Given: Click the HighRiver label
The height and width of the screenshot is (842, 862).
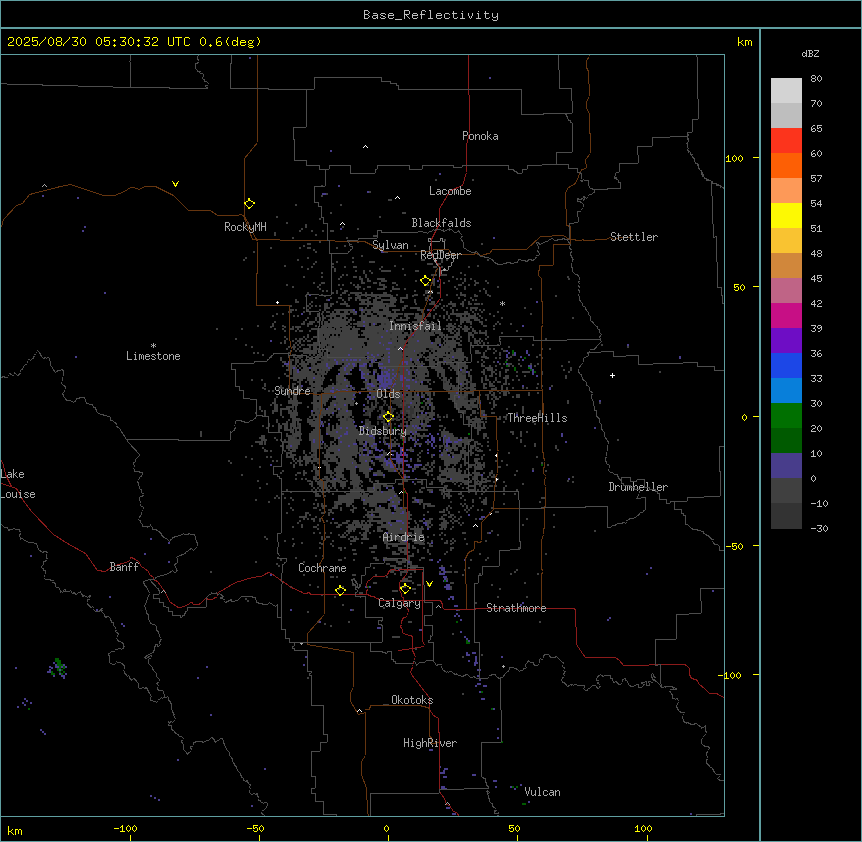Looking at the screenshot, I should pos(430,743).
